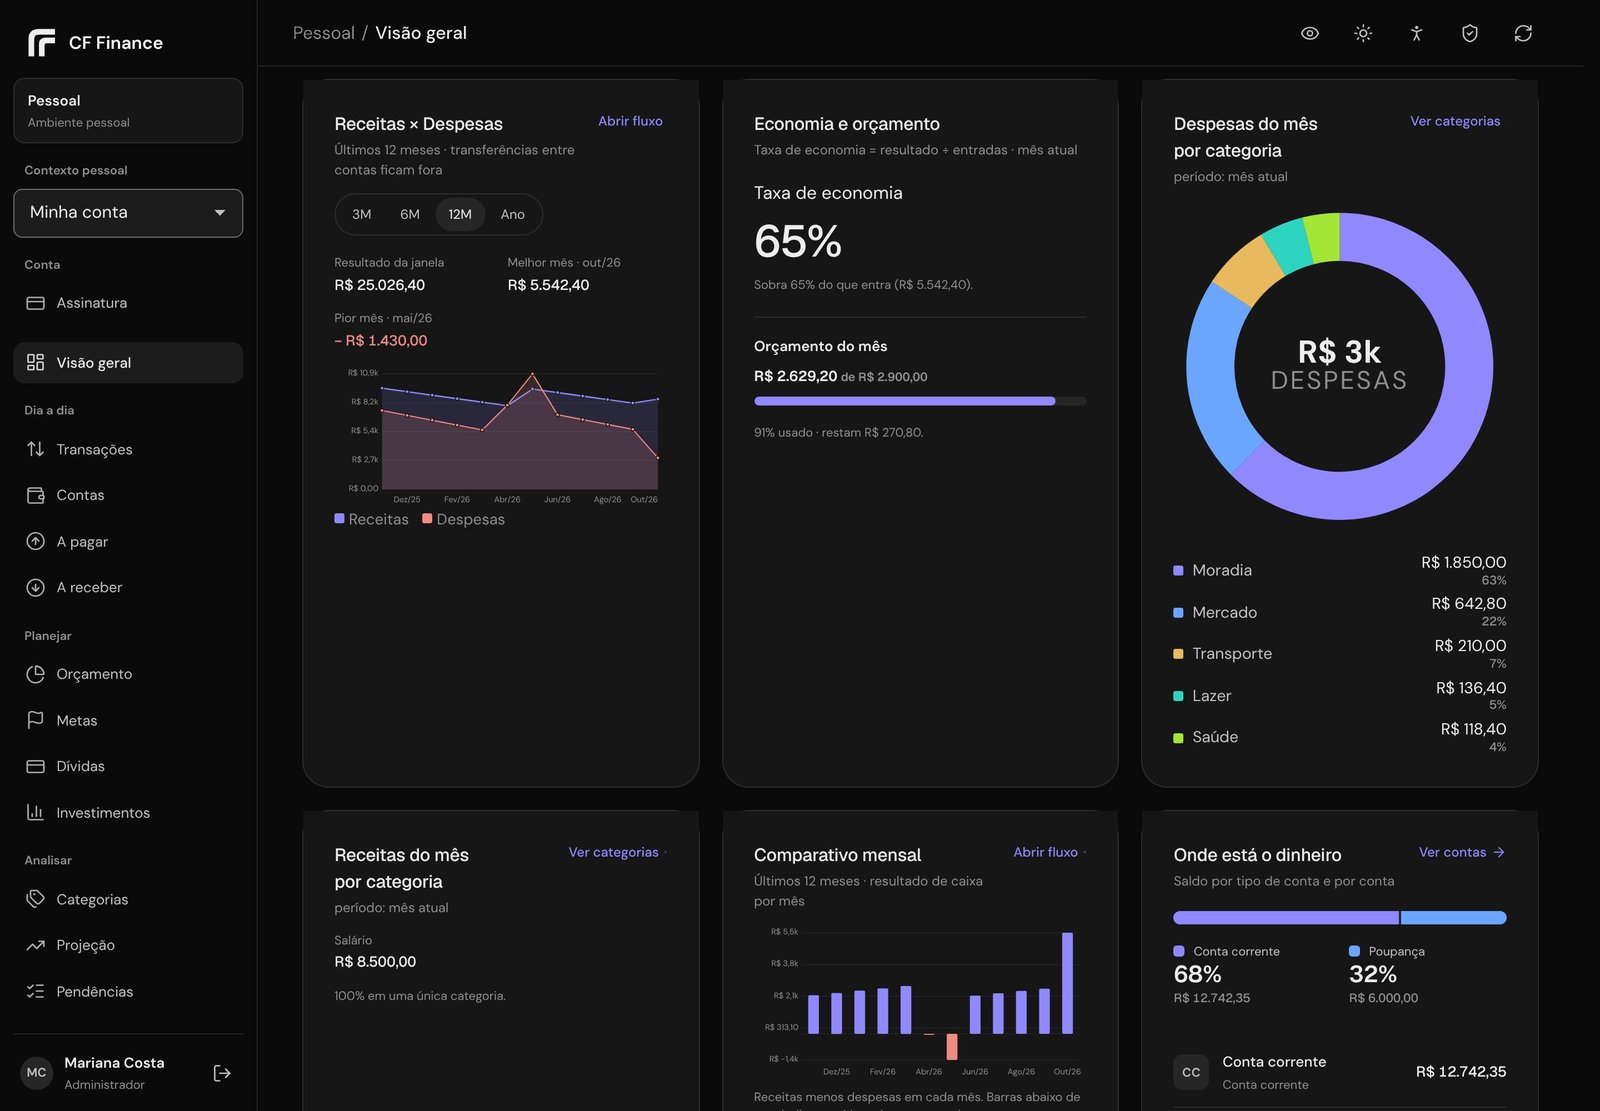Image resolution: width=1600 pixels, height=1111 pixels.
Task: Click the Orçamento pie icon
Action: (x=36, y=674)
